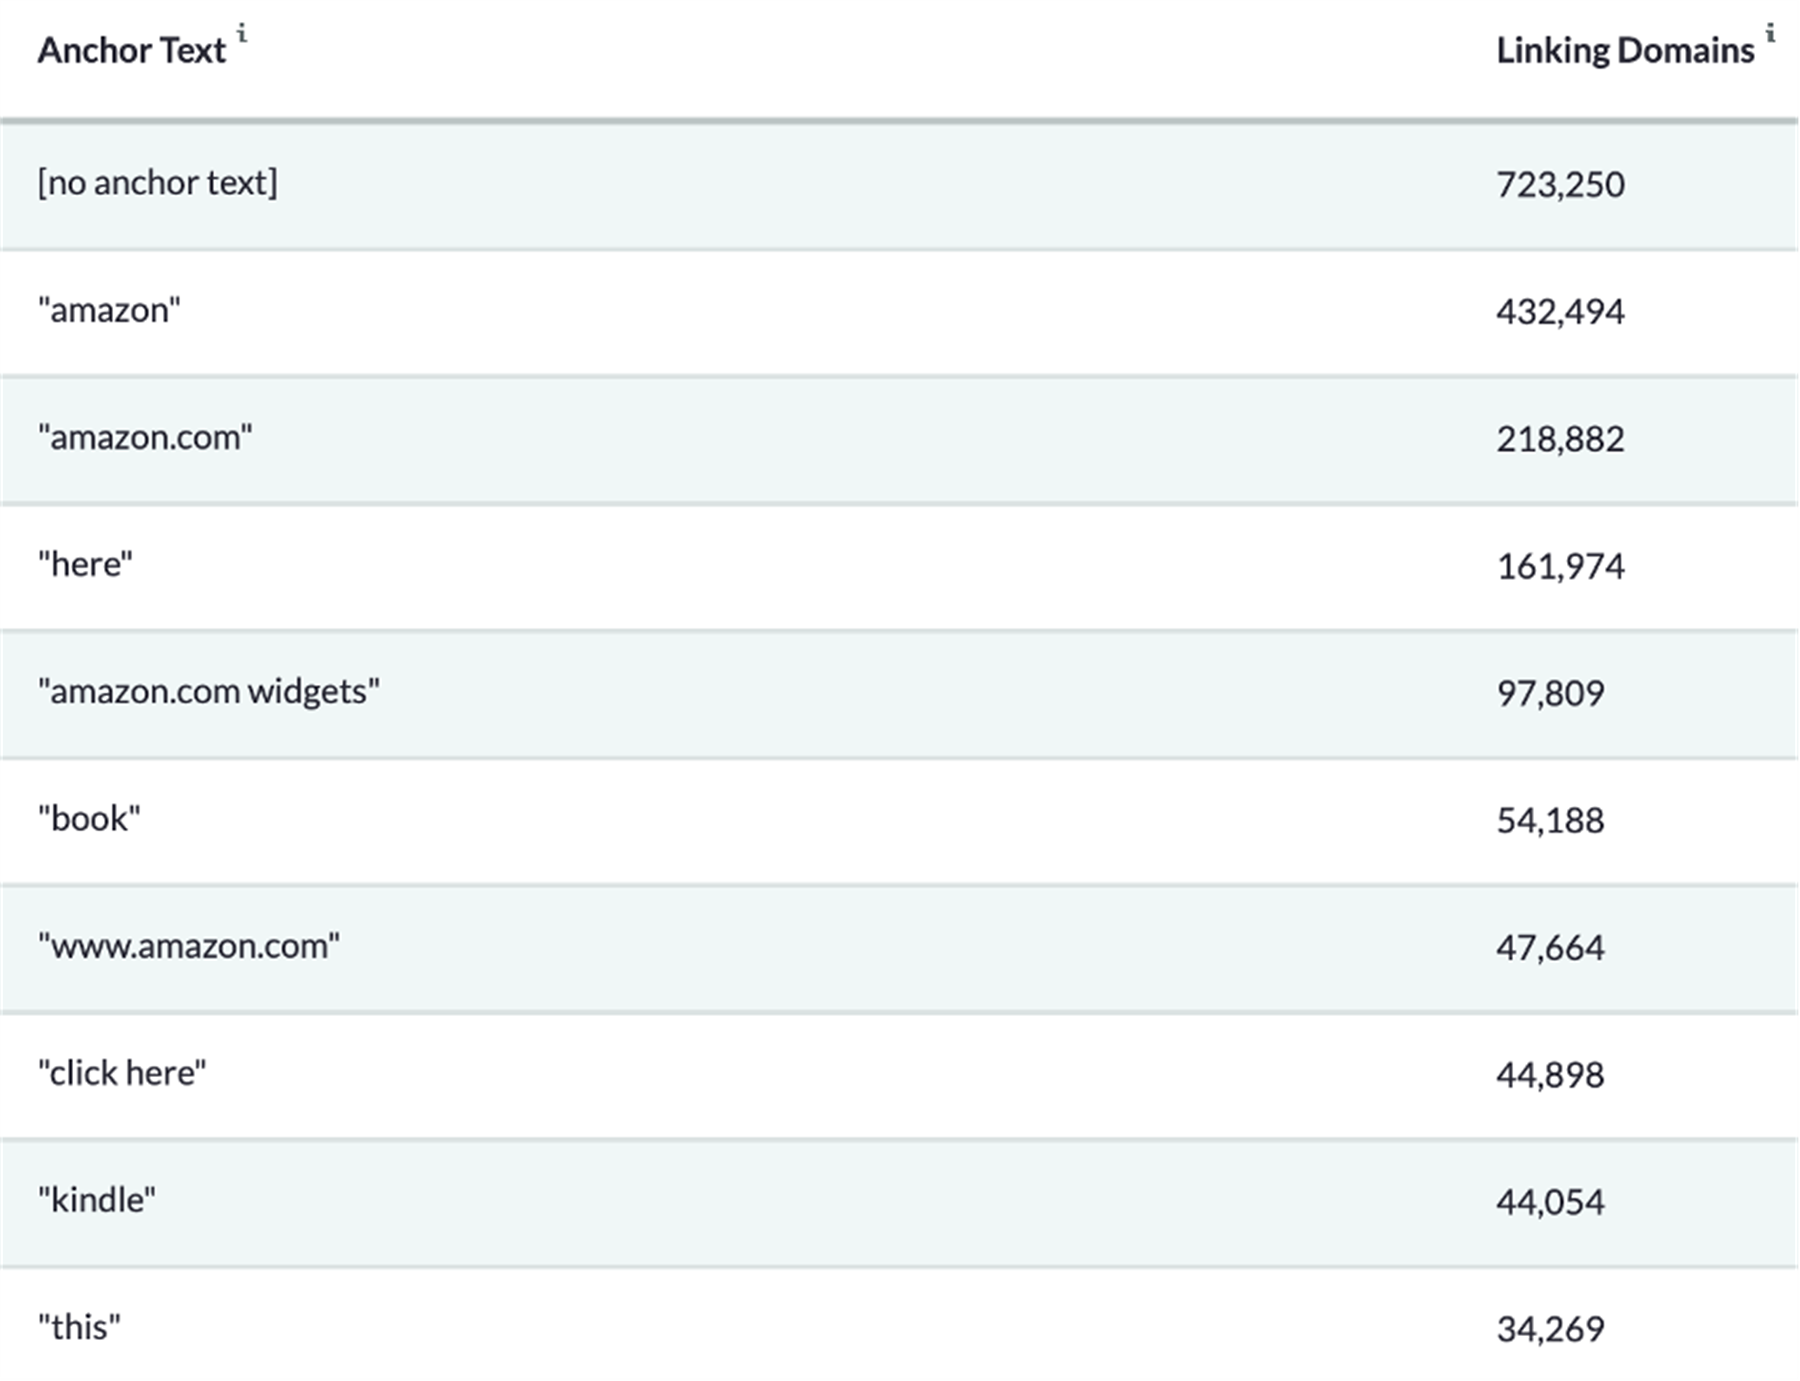Screen dimensions: 1800x1381
Task: Select the "here" anchor text entry
Action: [85, 564]
